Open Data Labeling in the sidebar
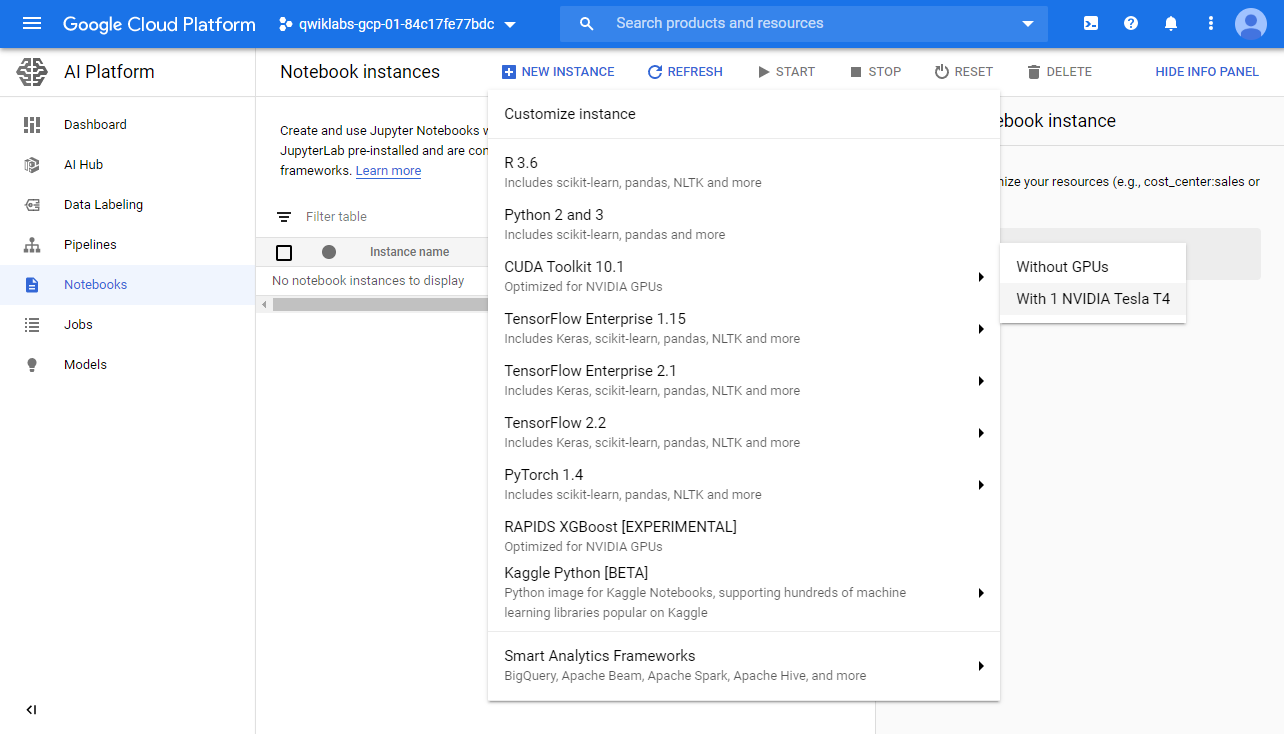 pyautogui.click(x=127, y=205)
